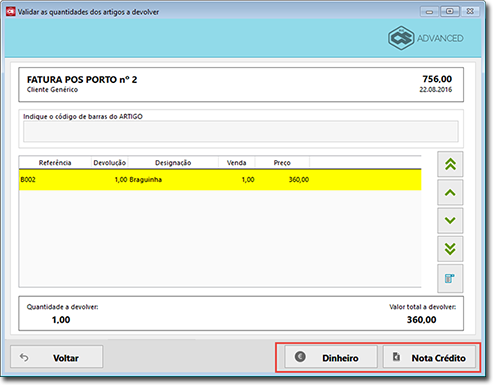Select the B002 Braguinha row
Viewport: 496px width, 389px height.
[x=220, y=180]
